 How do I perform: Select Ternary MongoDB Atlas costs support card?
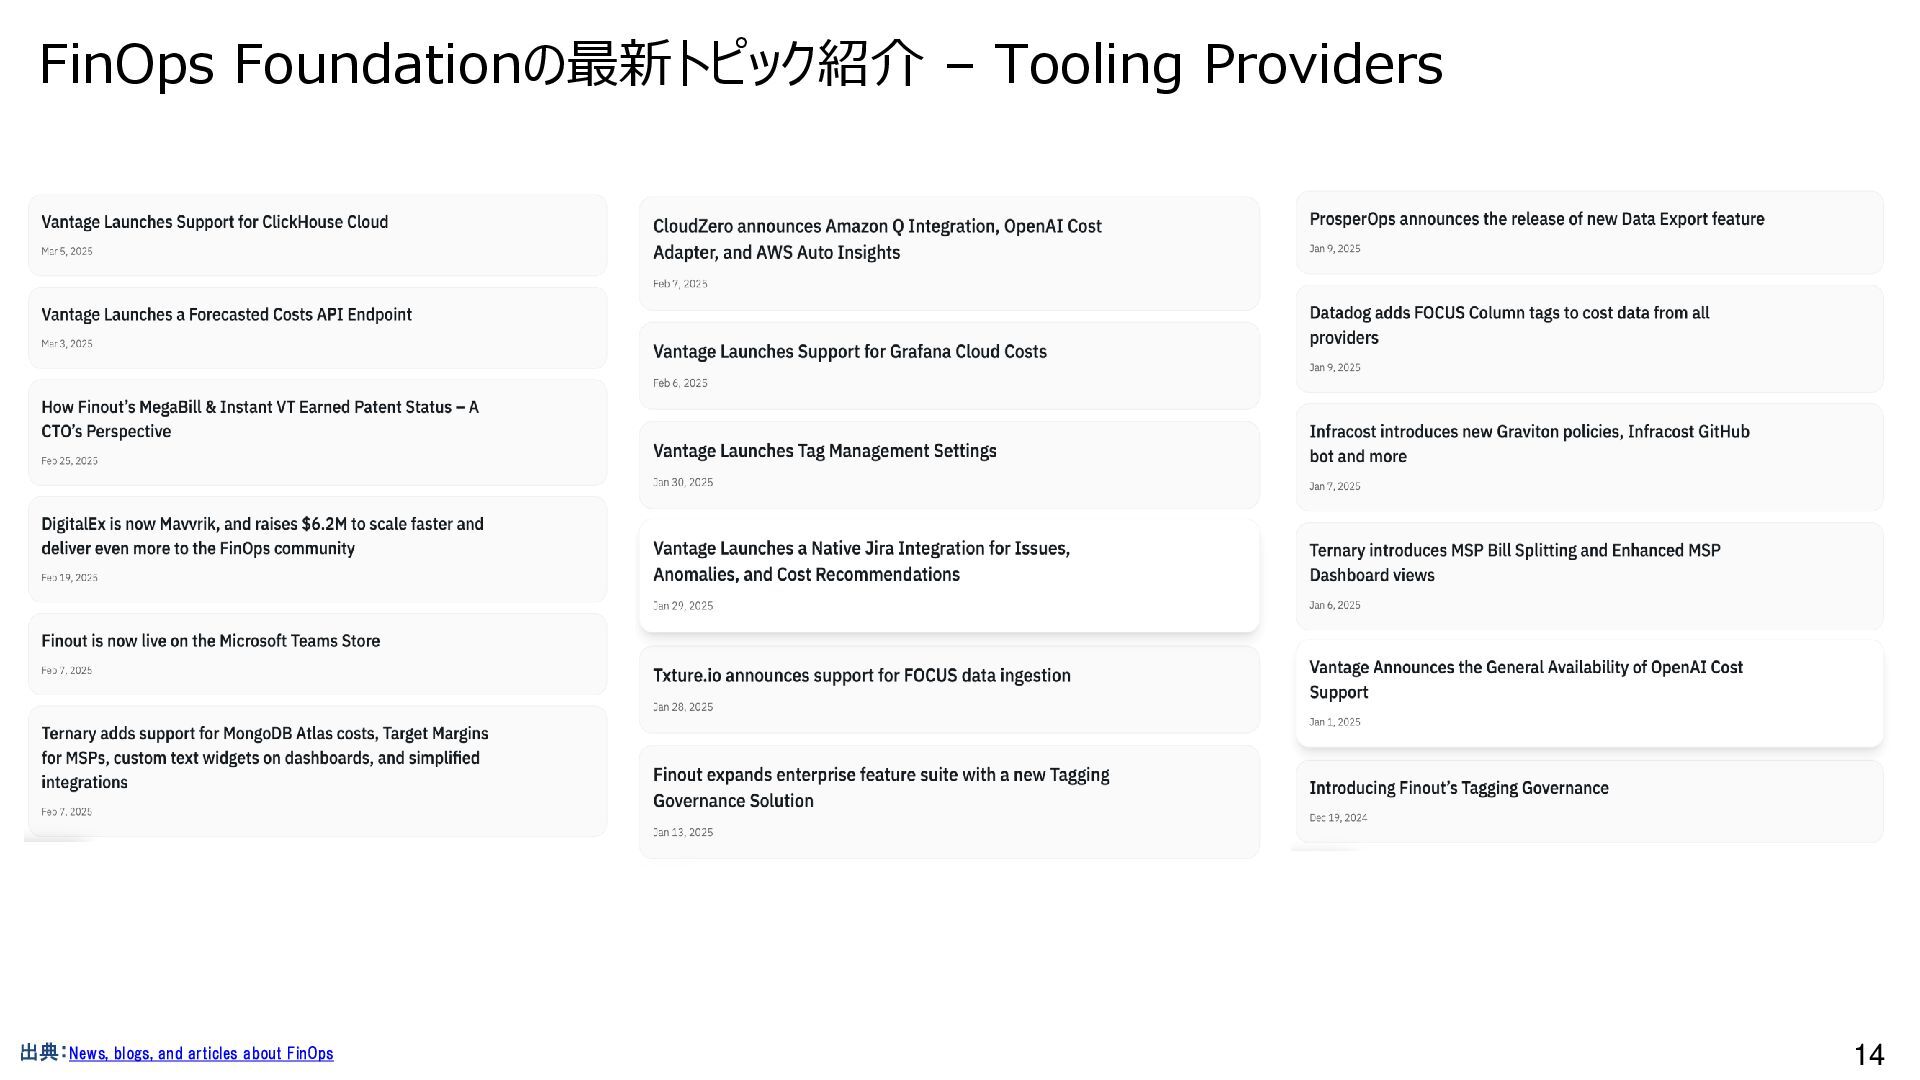click(317, 771)
